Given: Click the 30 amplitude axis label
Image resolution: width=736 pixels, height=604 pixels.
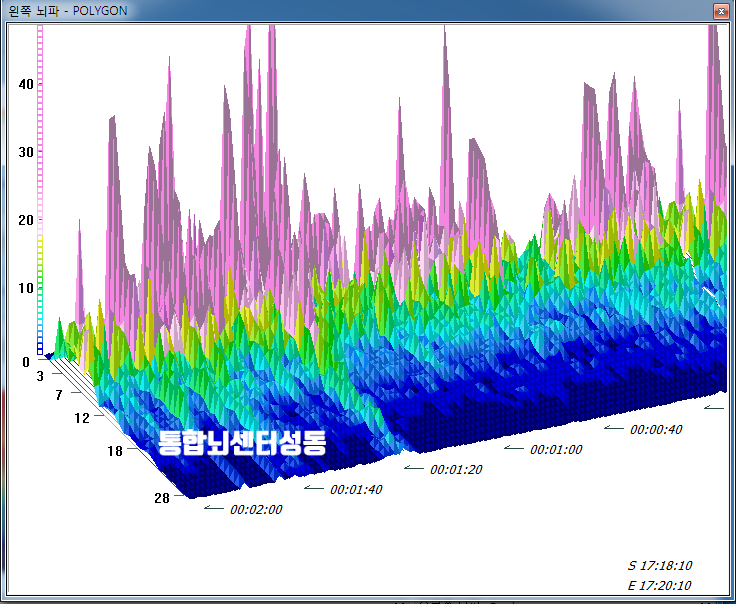Looking at the screenshot, I should pyautogui.click(x=26, y=152).
